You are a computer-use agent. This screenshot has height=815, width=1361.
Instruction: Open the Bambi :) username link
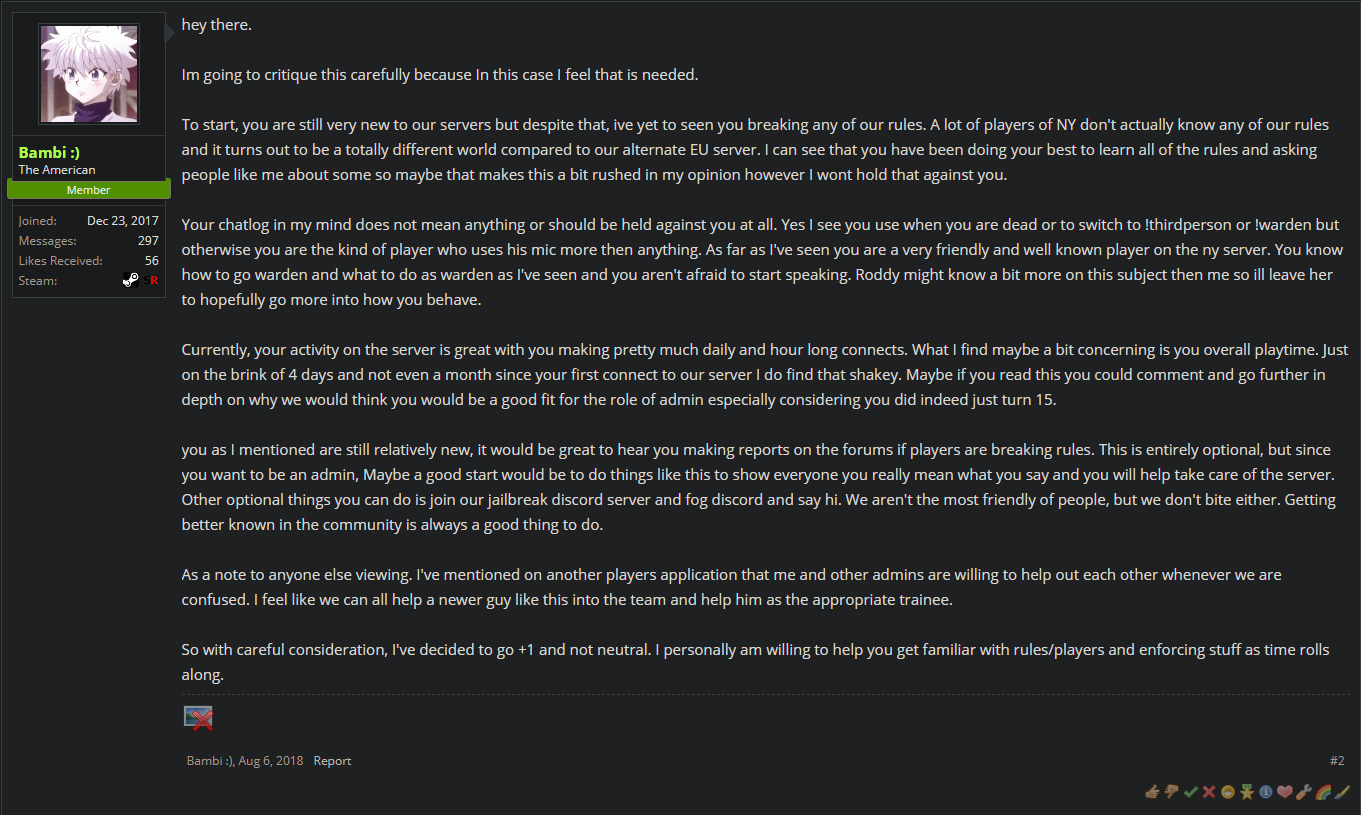click(50, 152)
